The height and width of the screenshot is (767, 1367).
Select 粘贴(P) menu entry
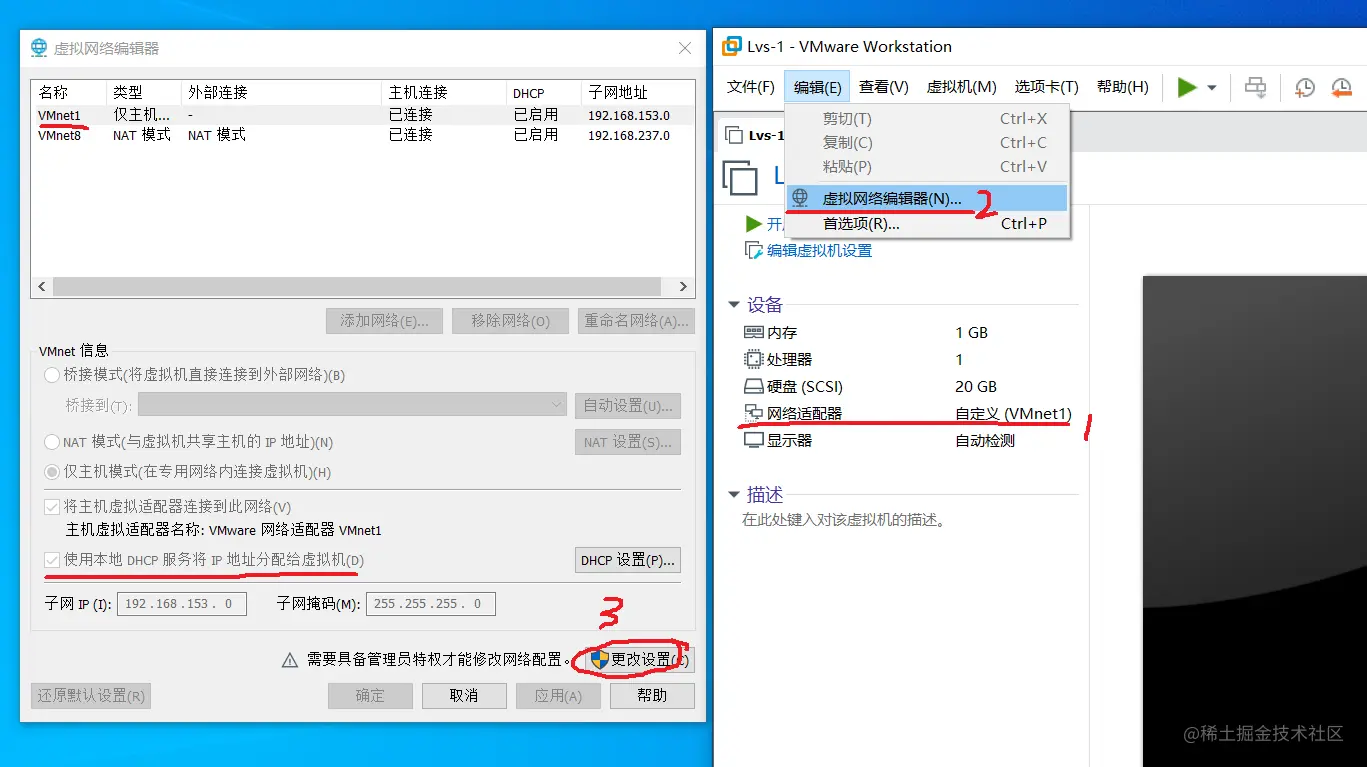coord(927,167)
